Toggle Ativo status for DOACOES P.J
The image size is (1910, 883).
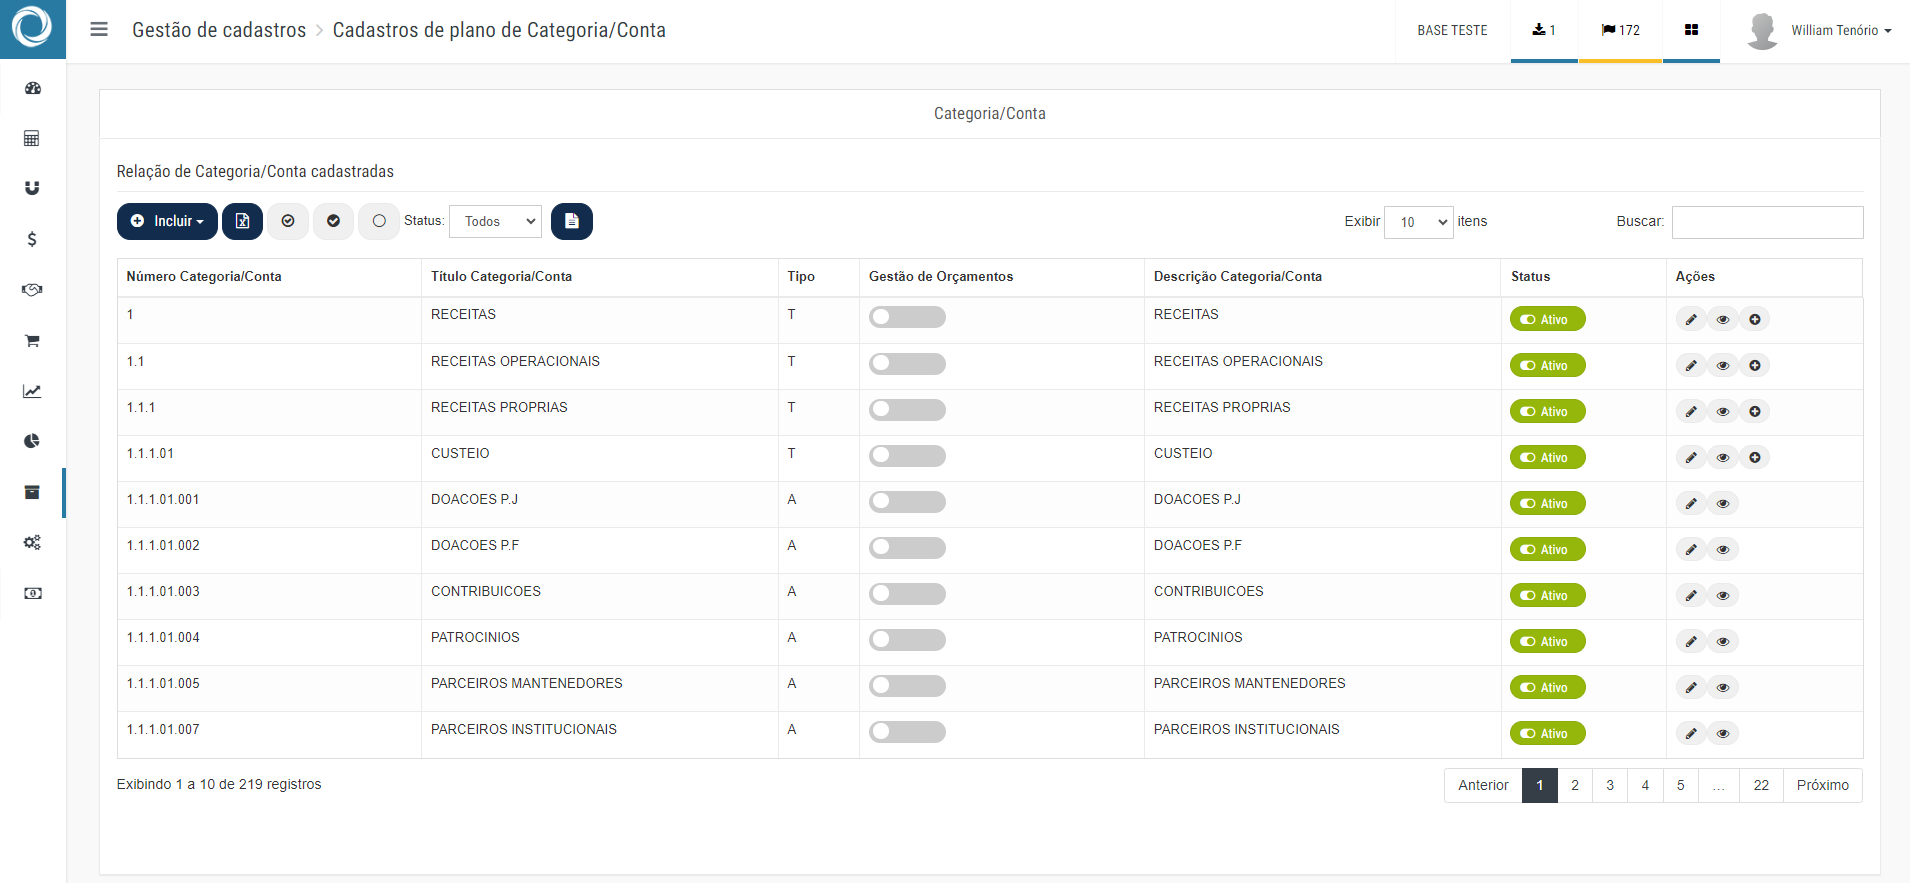(1547, 503)
